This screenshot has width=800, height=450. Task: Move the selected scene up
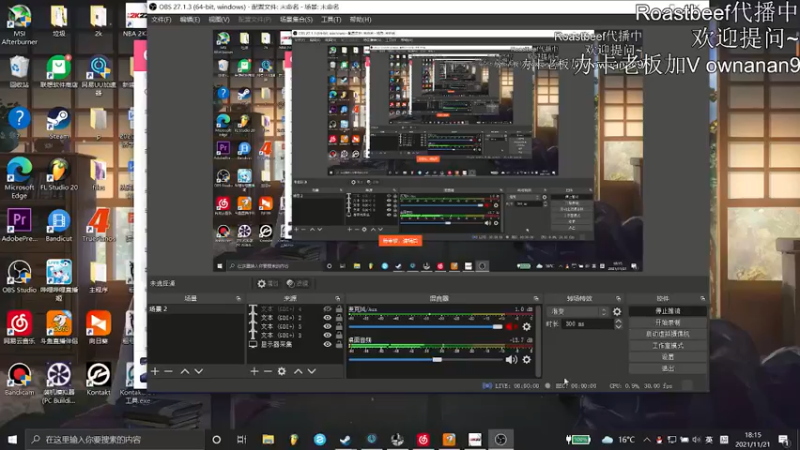(185, 371)
